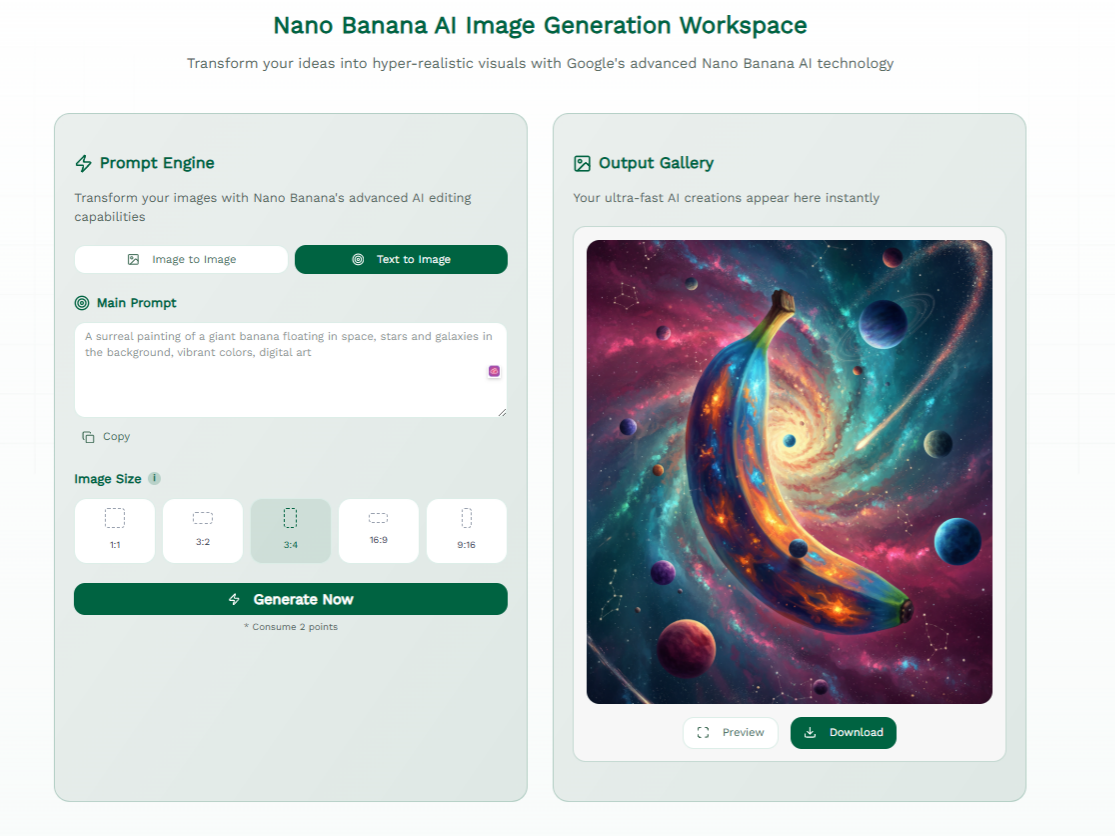Click the prompt box resize handle
Screen dimensions: 1115x836
[501, 411]
